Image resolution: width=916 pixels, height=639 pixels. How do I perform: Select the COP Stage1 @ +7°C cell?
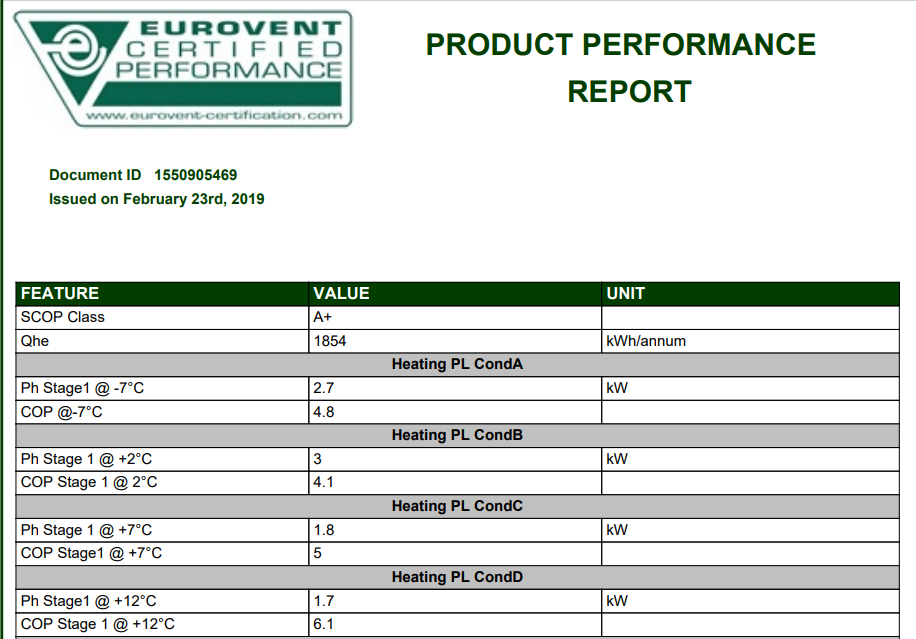pos(162,554)
